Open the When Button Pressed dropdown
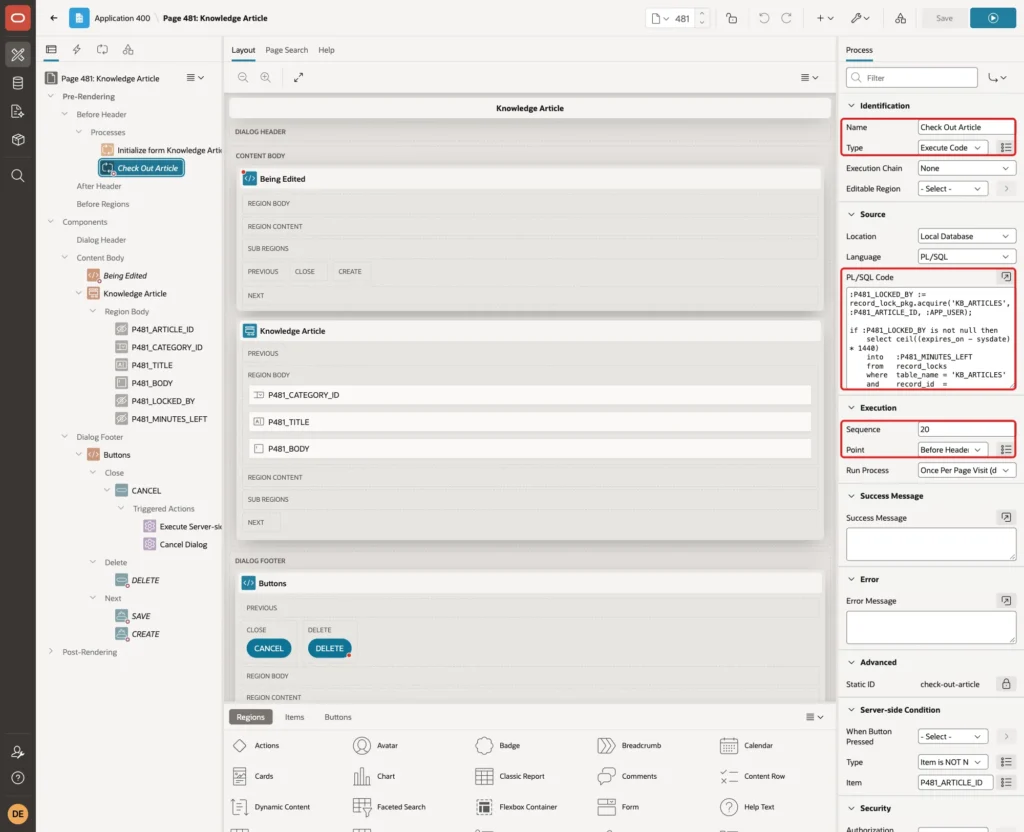 tap(952, 737)
